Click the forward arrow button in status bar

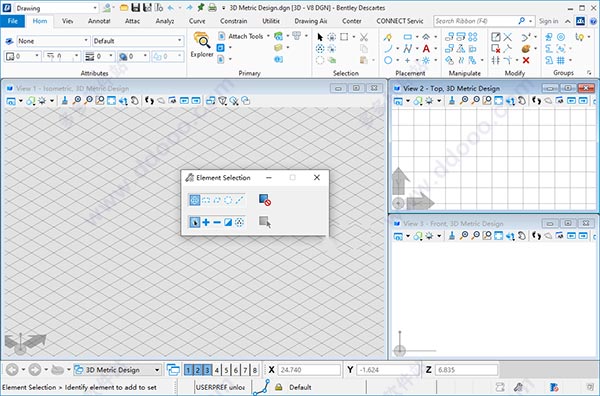34,370
